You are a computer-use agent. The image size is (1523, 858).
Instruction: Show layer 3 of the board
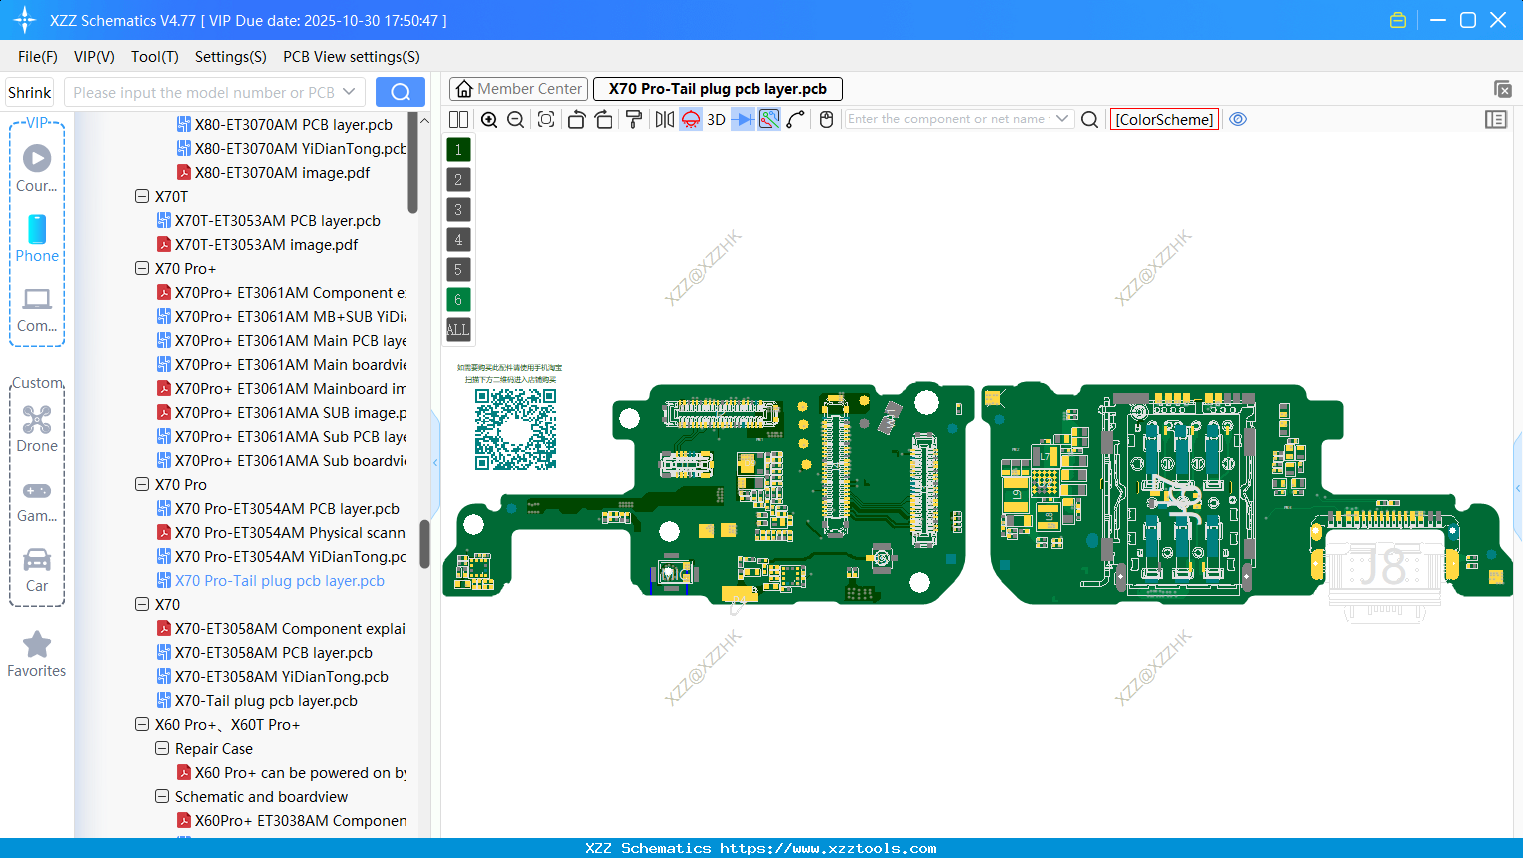(458, 209)
